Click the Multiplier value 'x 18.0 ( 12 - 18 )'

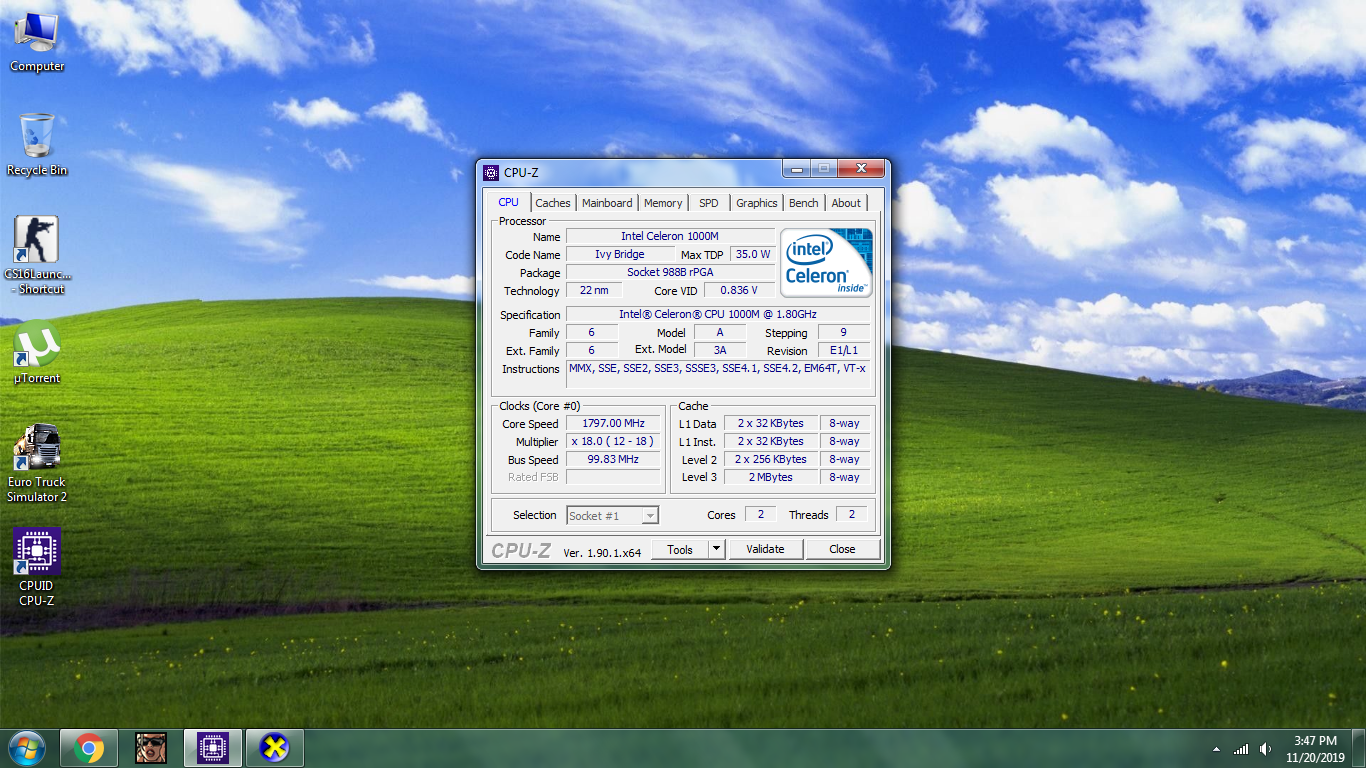pos(613,441)
